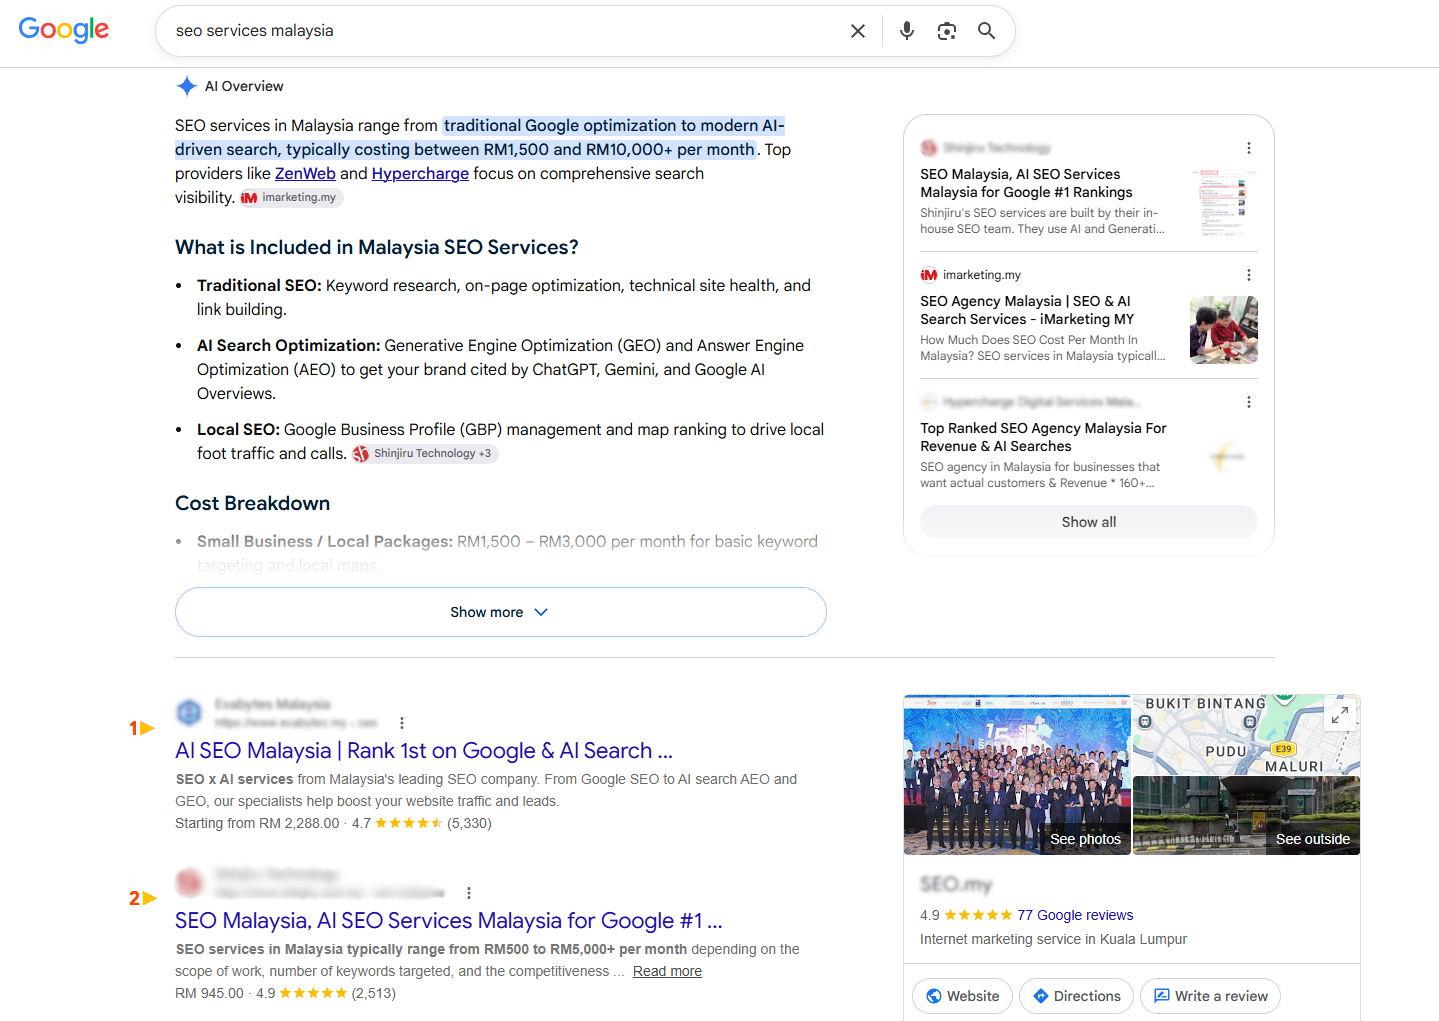Open SEO Agency Malaysia iMarketing MY source card
Image resolution: width=1439 pixels, height=1021 pixels.
pyautogui.click(x=1027, y=310)
